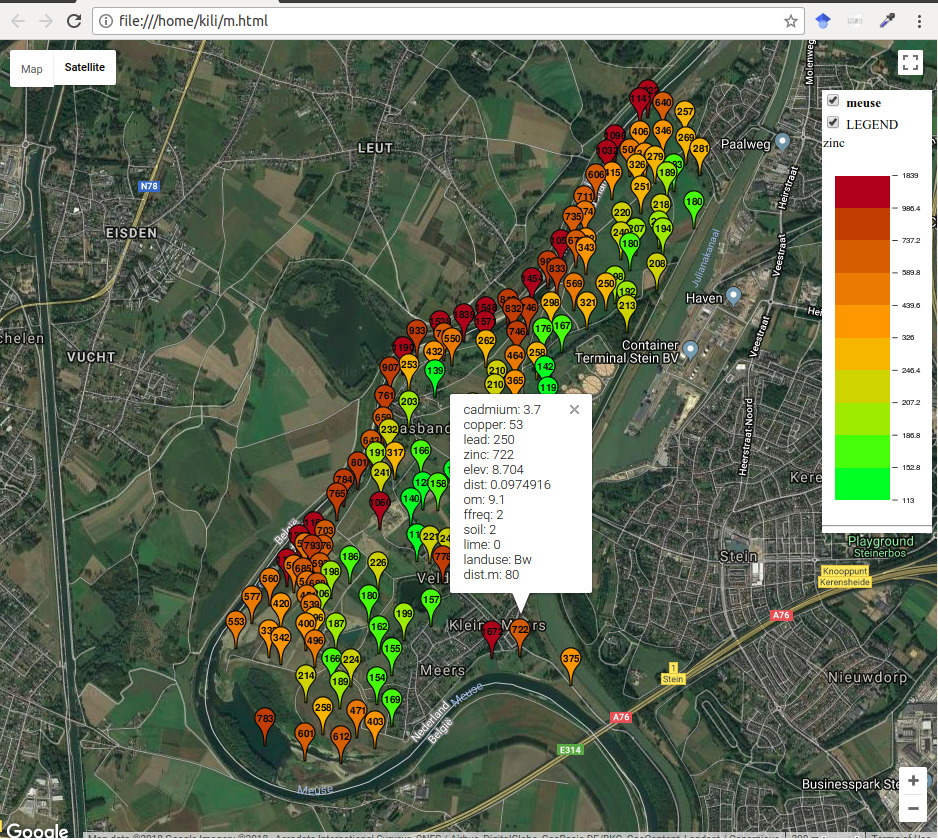Uncheck the meuse layer checkbox
This screenshot has width=938, height=840.
832,101
